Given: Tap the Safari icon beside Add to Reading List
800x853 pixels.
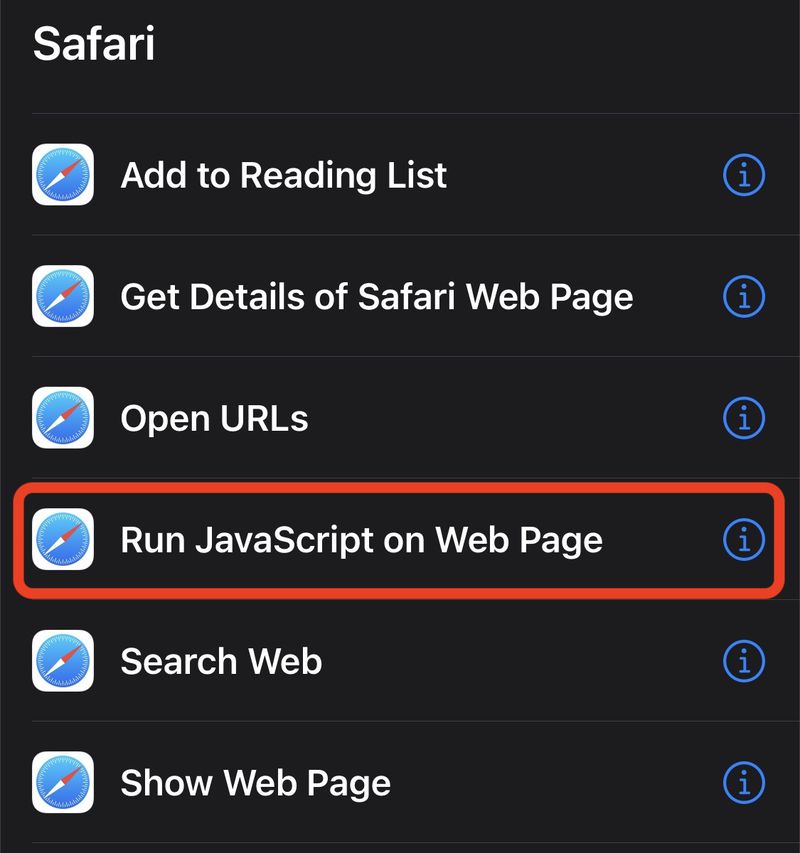Looking at the screenshot, I should [x=62, y=176].
